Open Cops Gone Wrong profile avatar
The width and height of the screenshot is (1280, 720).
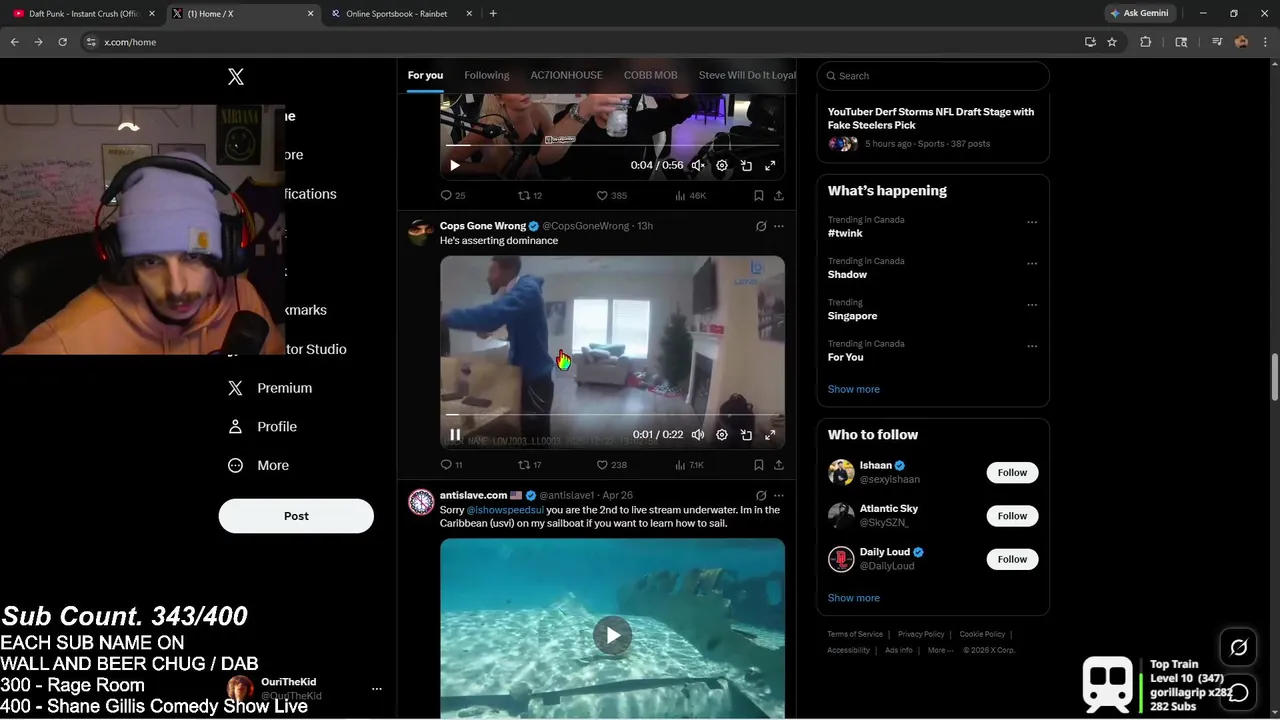click(421, 232)
